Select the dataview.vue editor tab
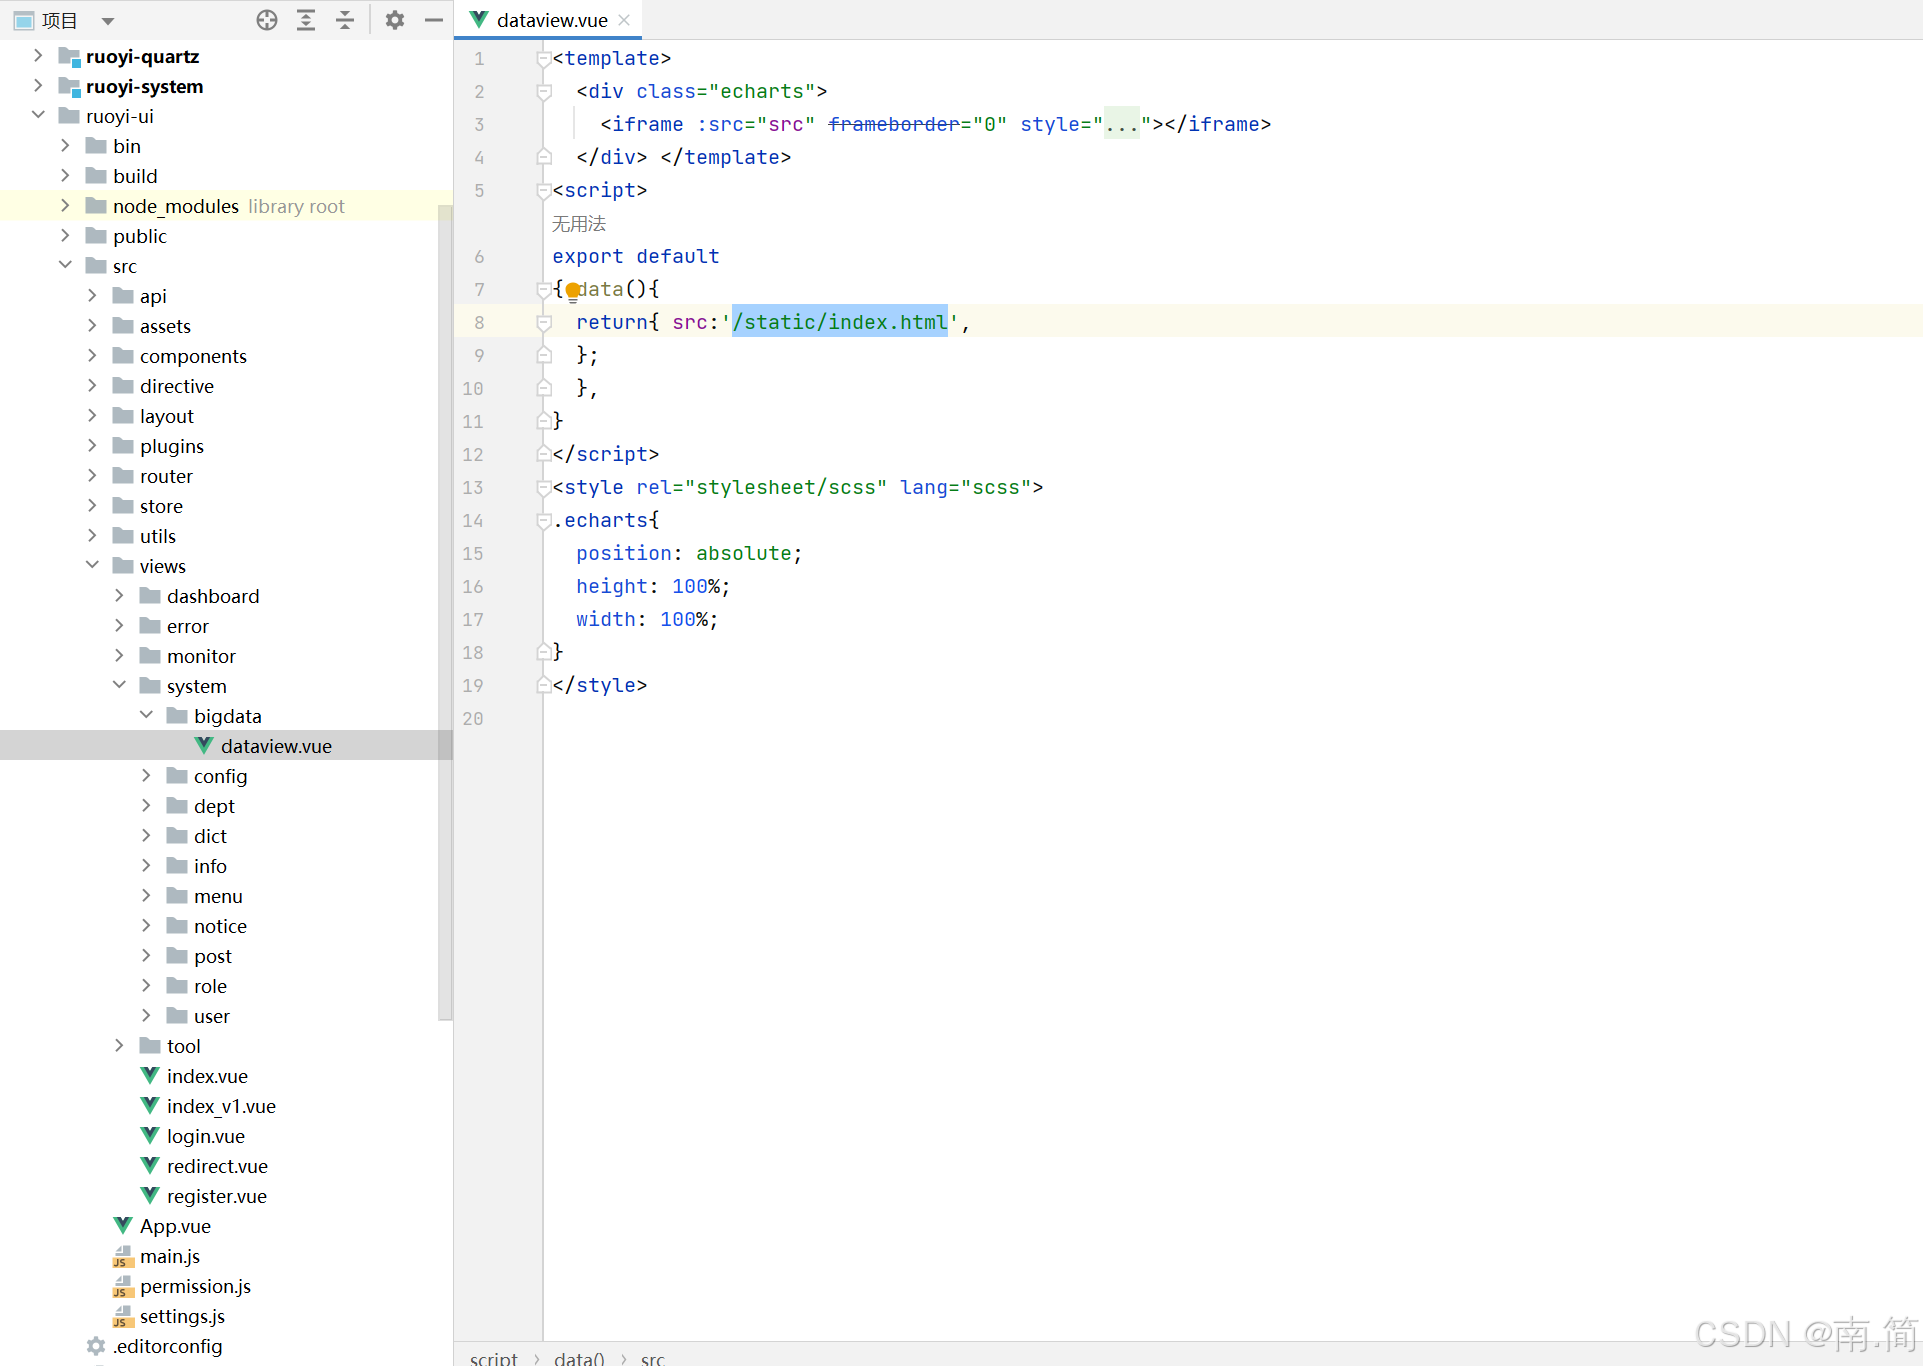1923x1366 pixels. (x=551, y=20)
